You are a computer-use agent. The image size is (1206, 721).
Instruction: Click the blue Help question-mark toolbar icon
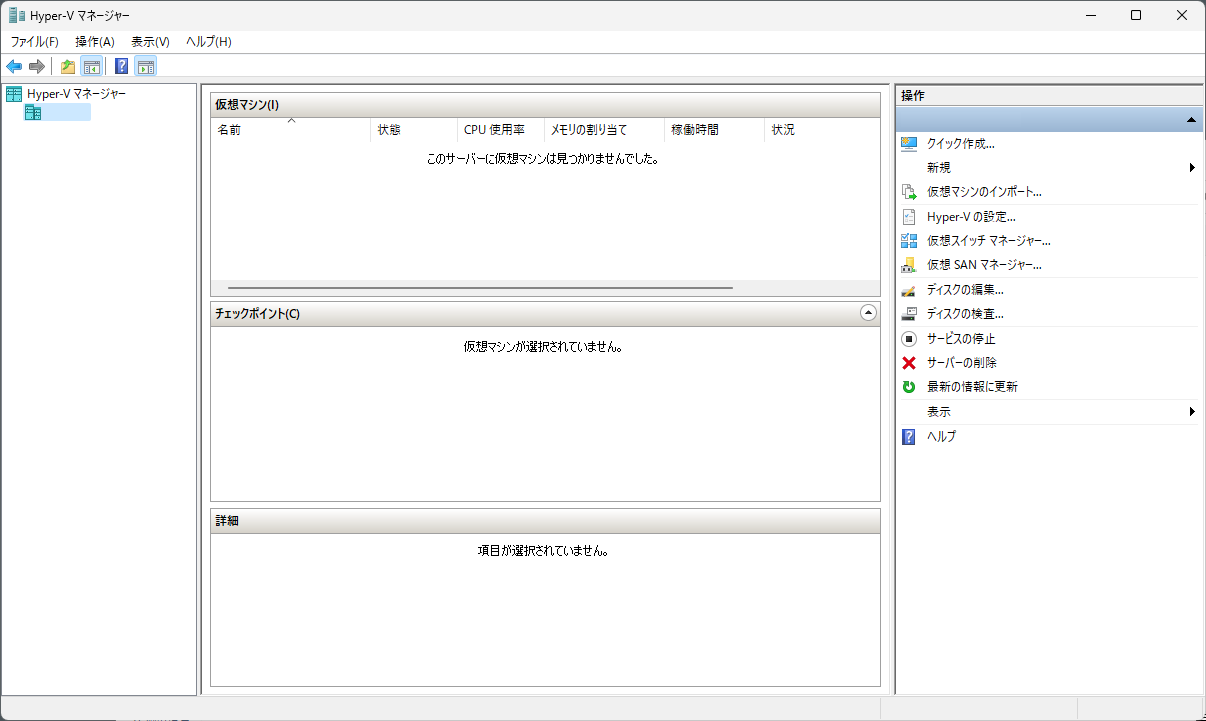(121, 66)
